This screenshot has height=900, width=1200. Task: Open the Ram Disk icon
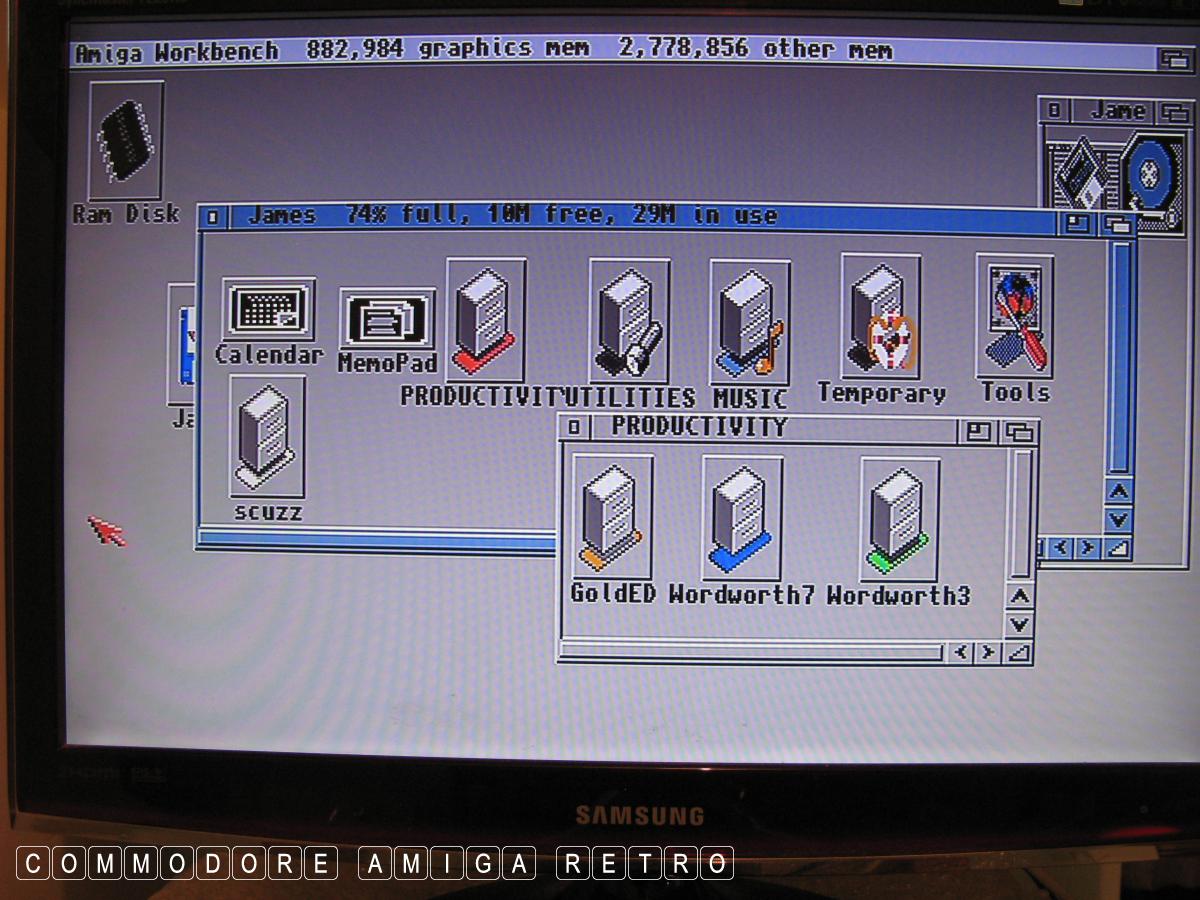(x=125, y=142)
